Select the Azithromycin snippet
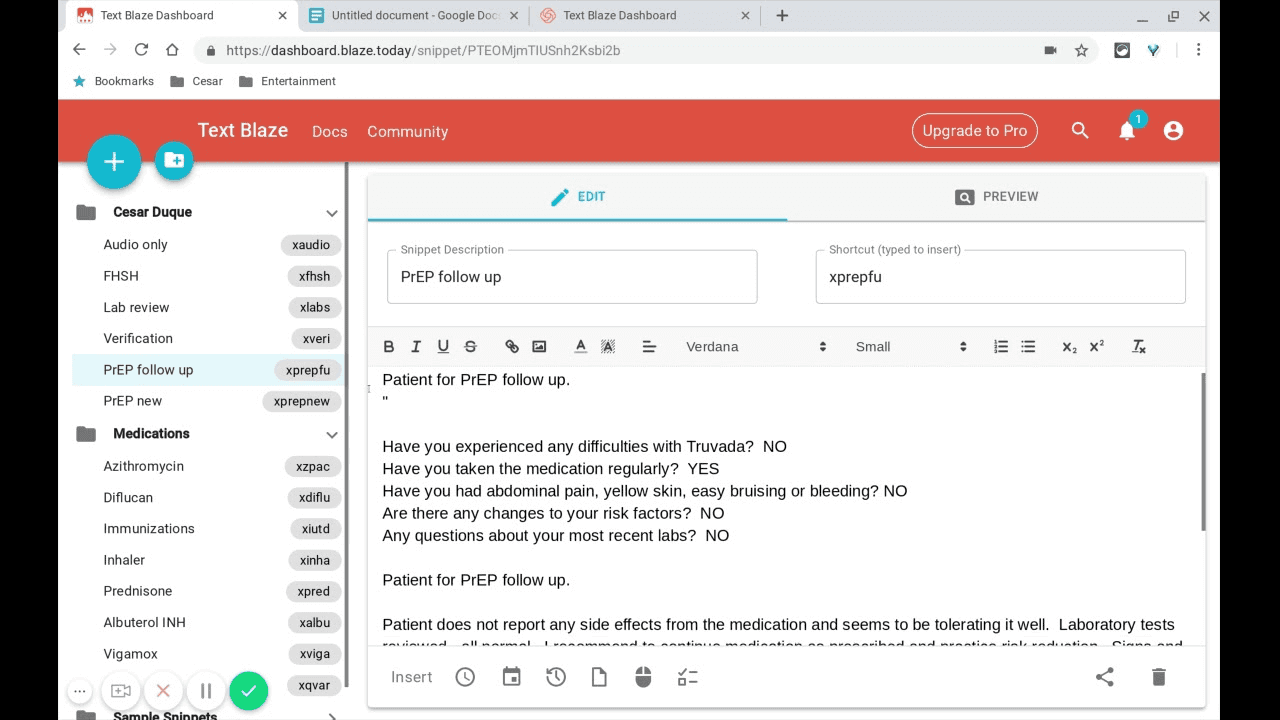The width and height of the screenshot is (1280, 720). click(208, 466)
